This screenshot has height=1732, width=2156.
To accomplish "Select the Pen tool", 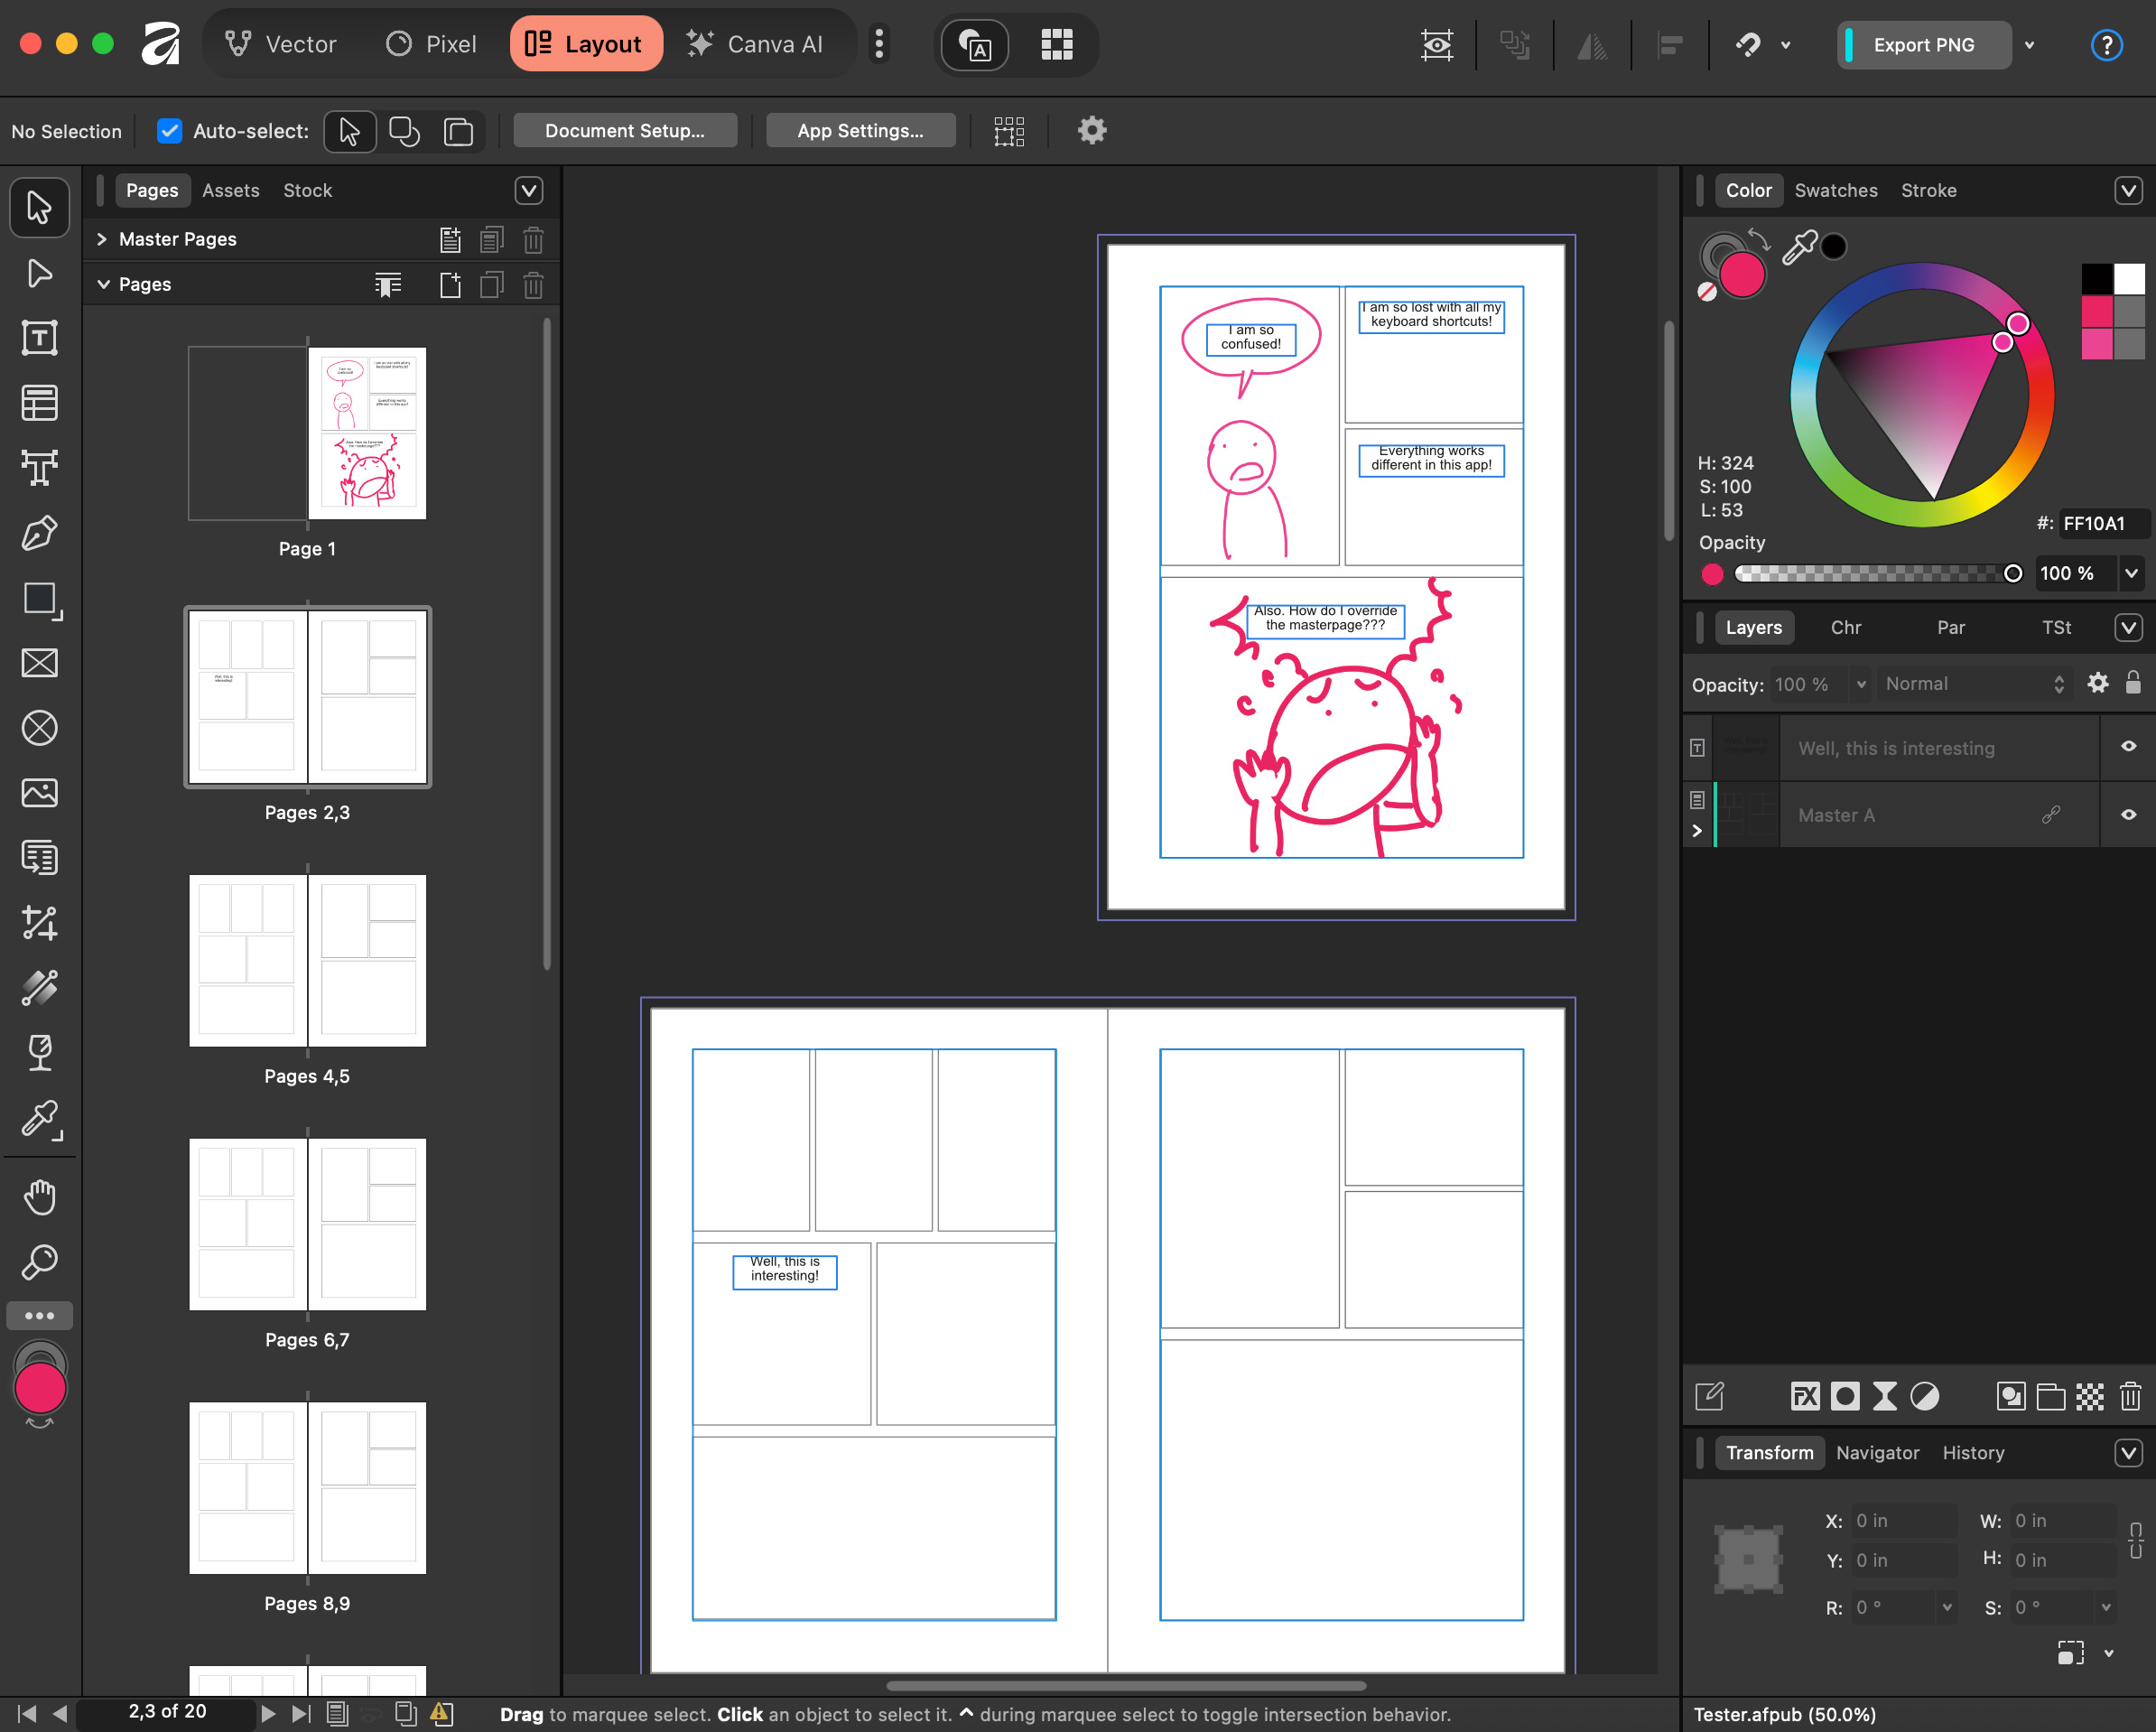I will pos(39,533).
